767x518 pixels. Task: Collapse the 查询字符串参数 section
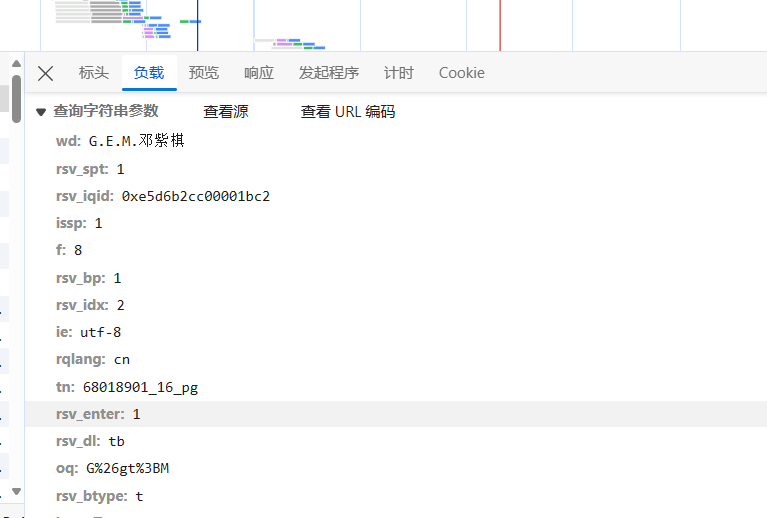point(41,112)
